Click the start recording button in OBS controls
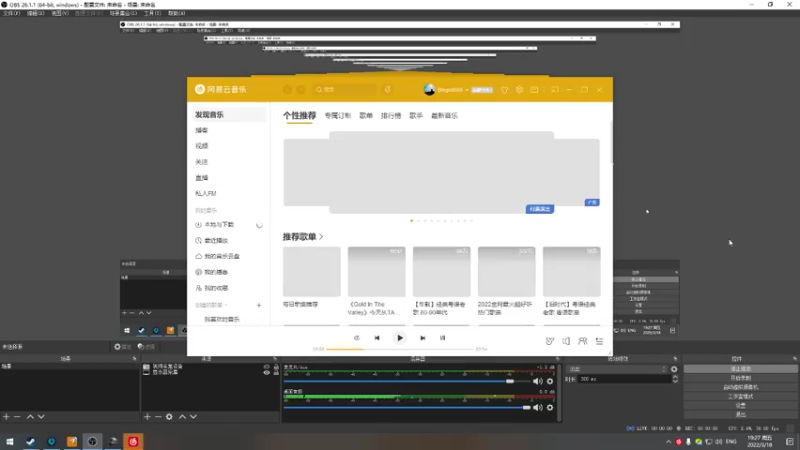Viewport: 800px width, 450px height. click(x=740, y=378)
